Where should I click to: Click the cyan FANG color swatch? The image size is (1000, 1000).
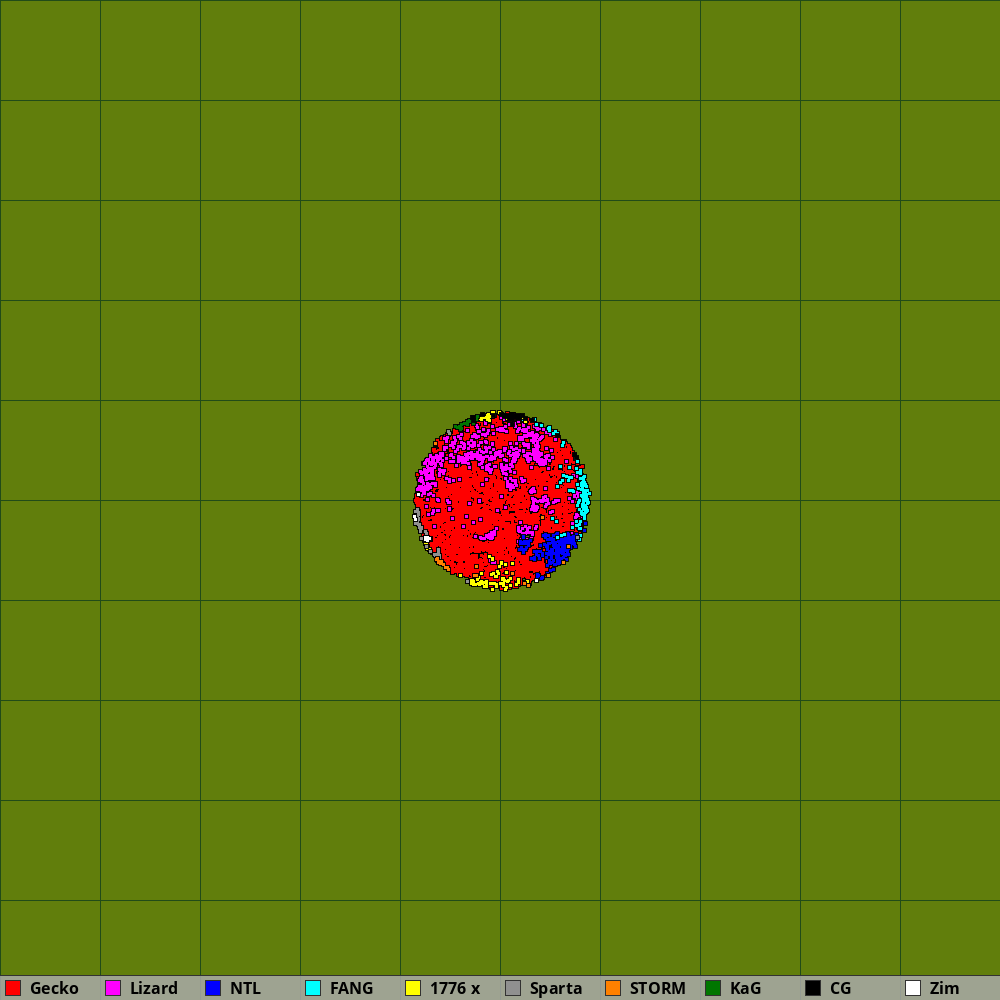313,988
